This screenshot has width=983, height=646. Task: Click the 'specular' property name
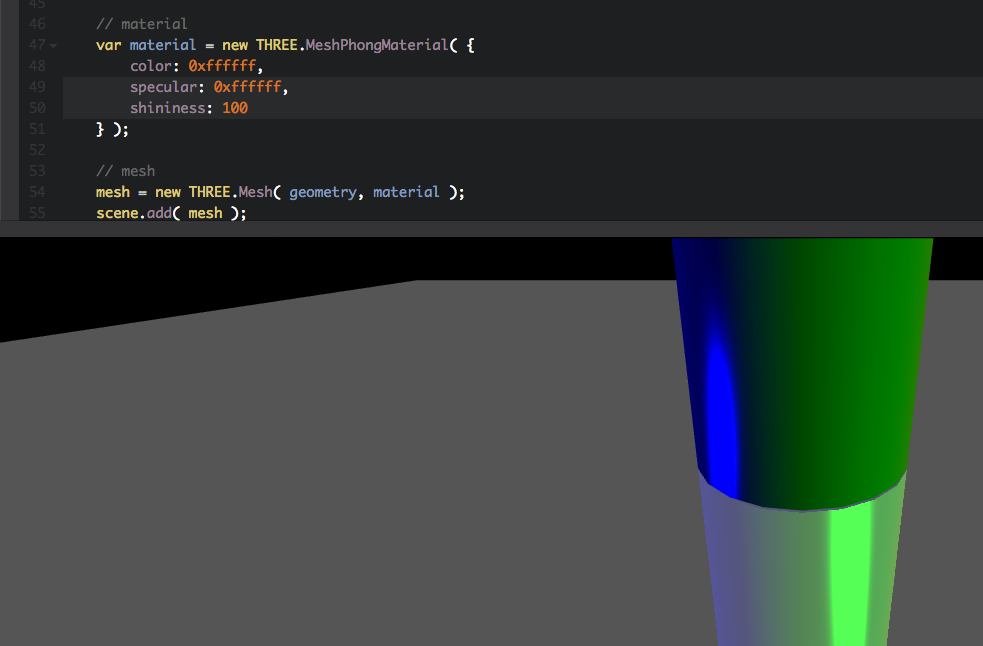coord(163,87)
